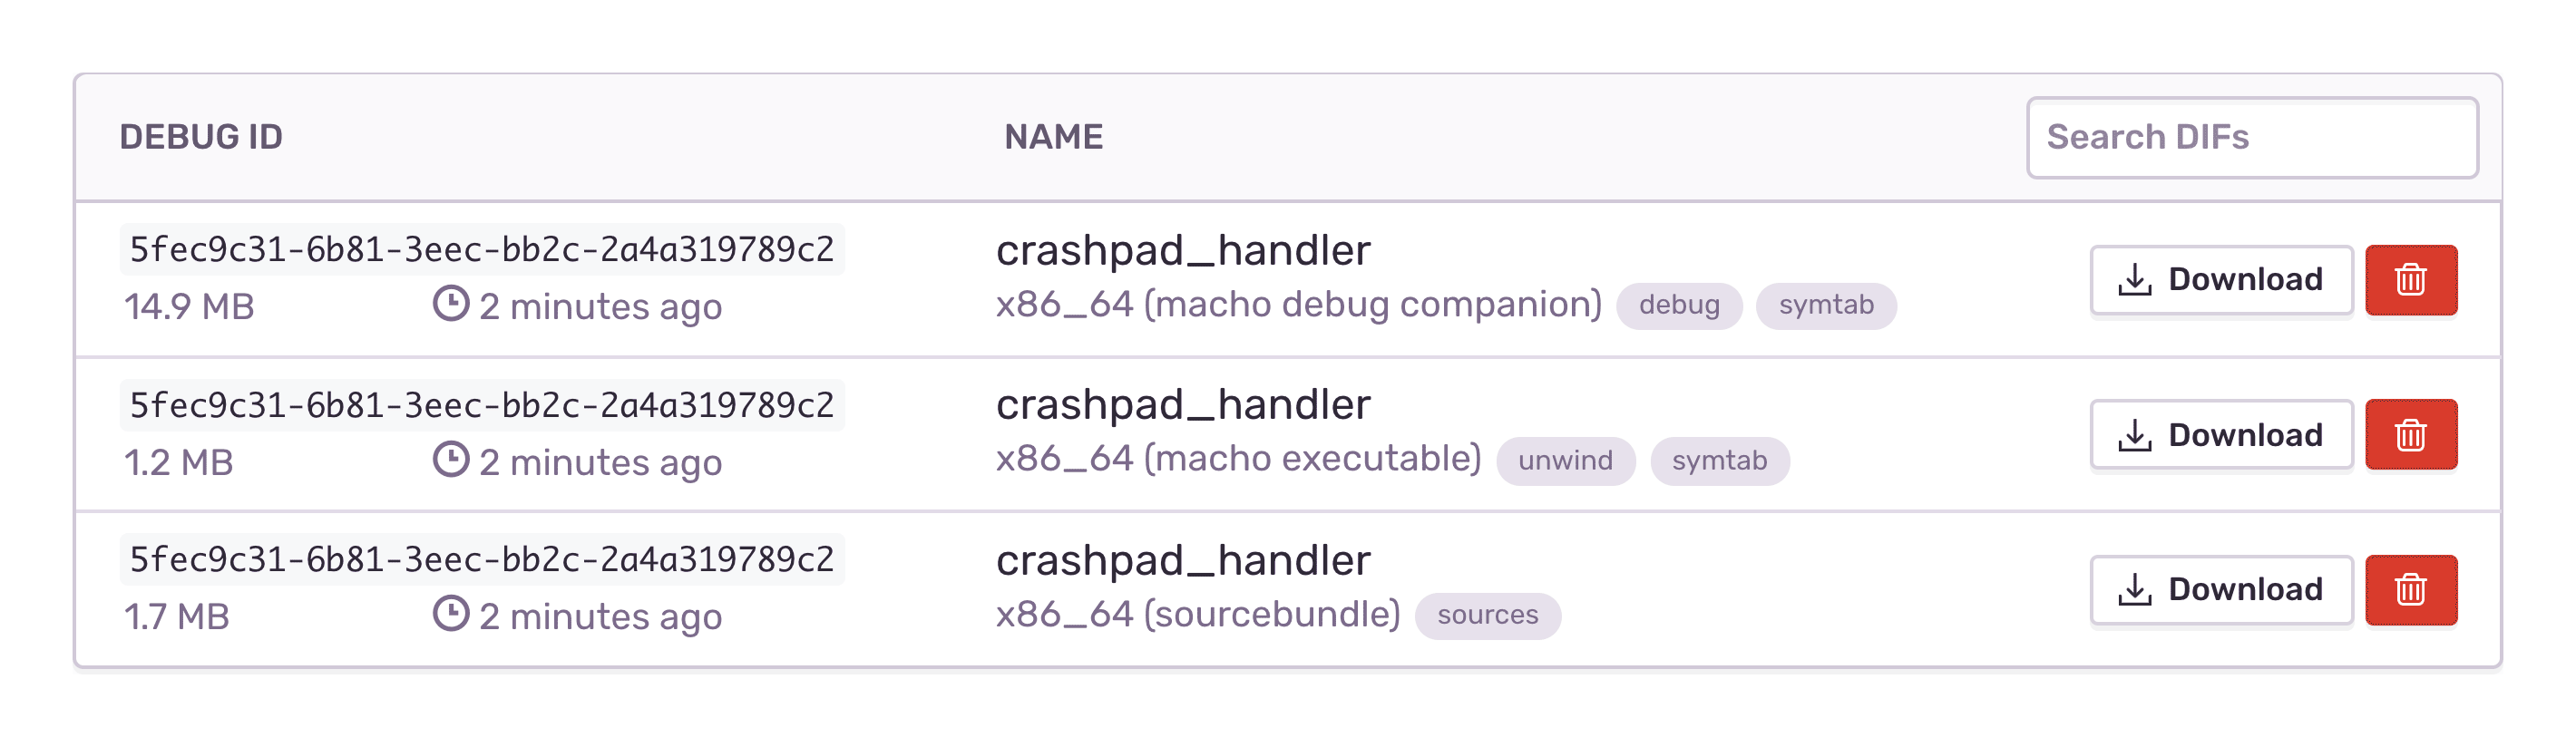Click the clock icon in first row
The image size is (2576, 747).
coord(451,303)
